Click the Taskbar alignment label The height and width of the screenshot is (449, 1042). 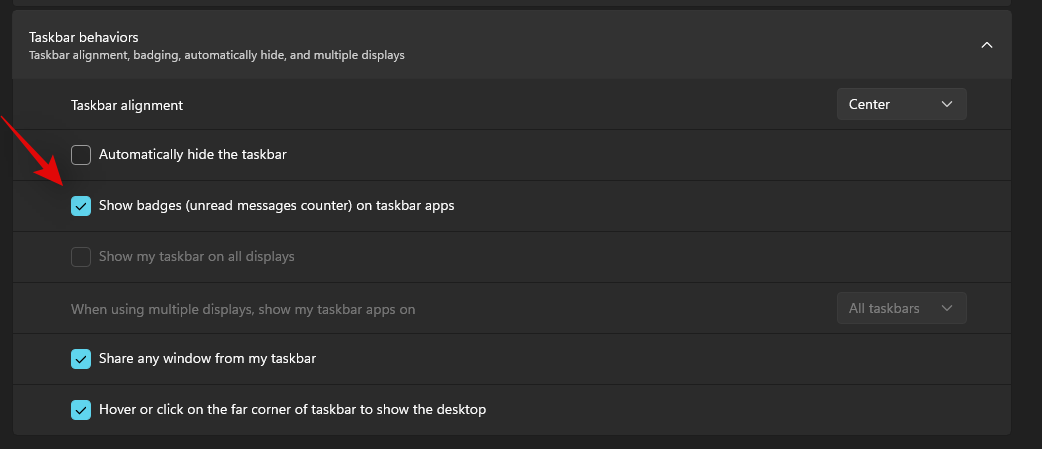click(x=126, y=105)
